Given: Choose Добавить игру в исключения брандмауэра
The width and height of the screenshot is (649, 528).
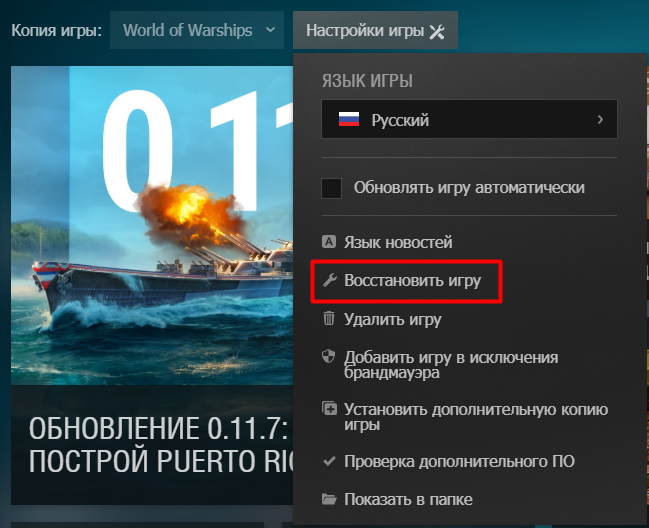Looking at the screenshot, I should coord(440,365).
